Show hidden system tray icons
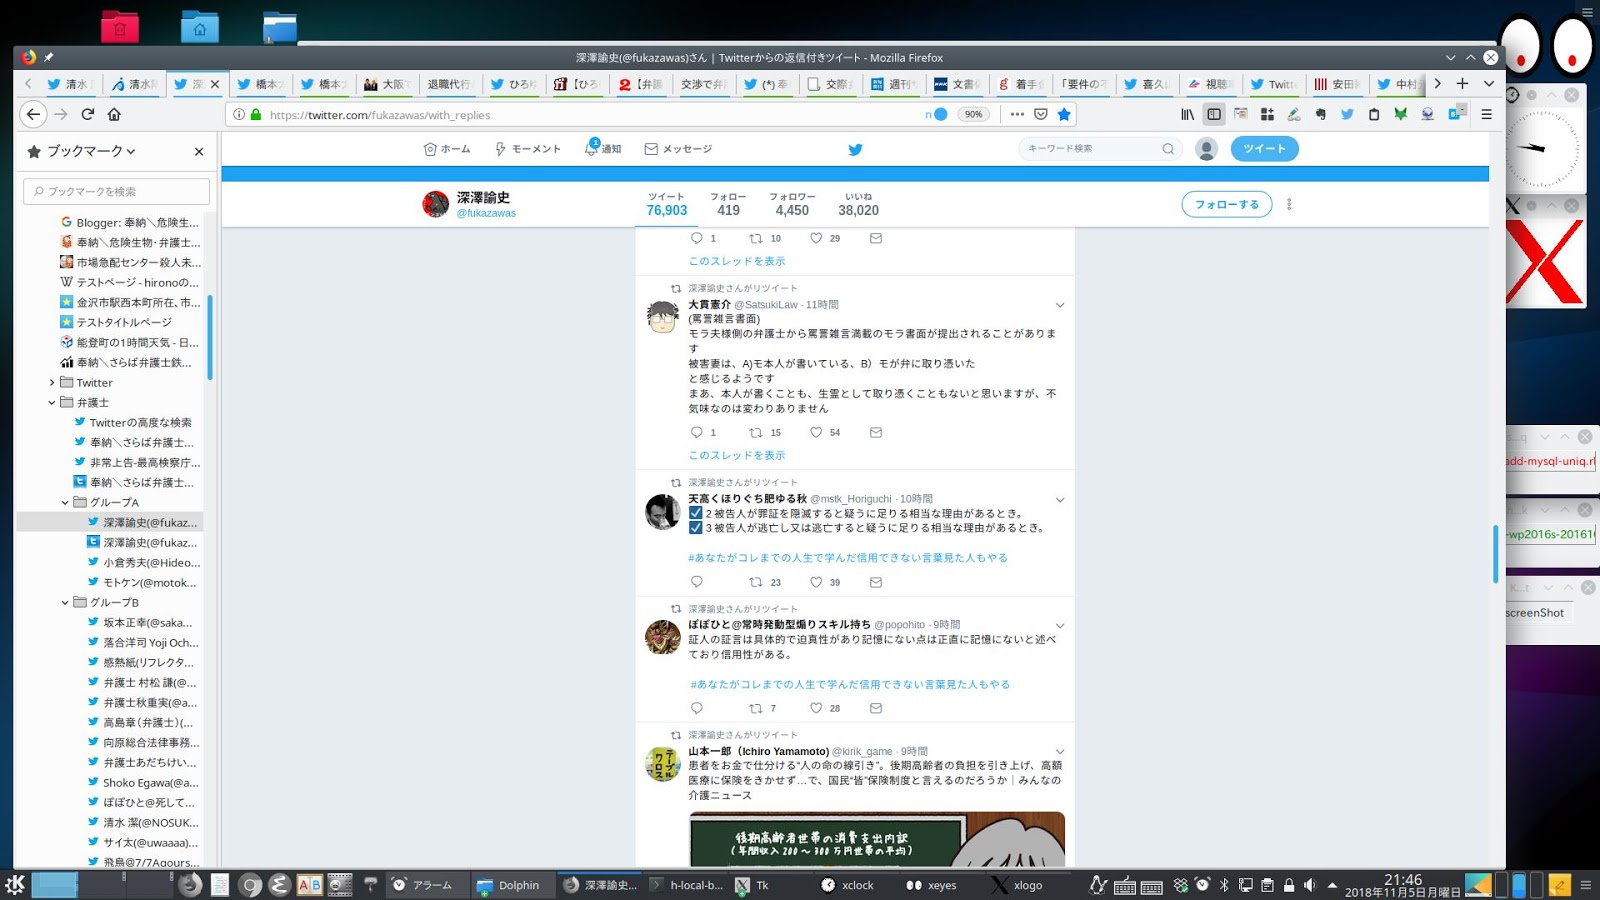 point(1332,885)
